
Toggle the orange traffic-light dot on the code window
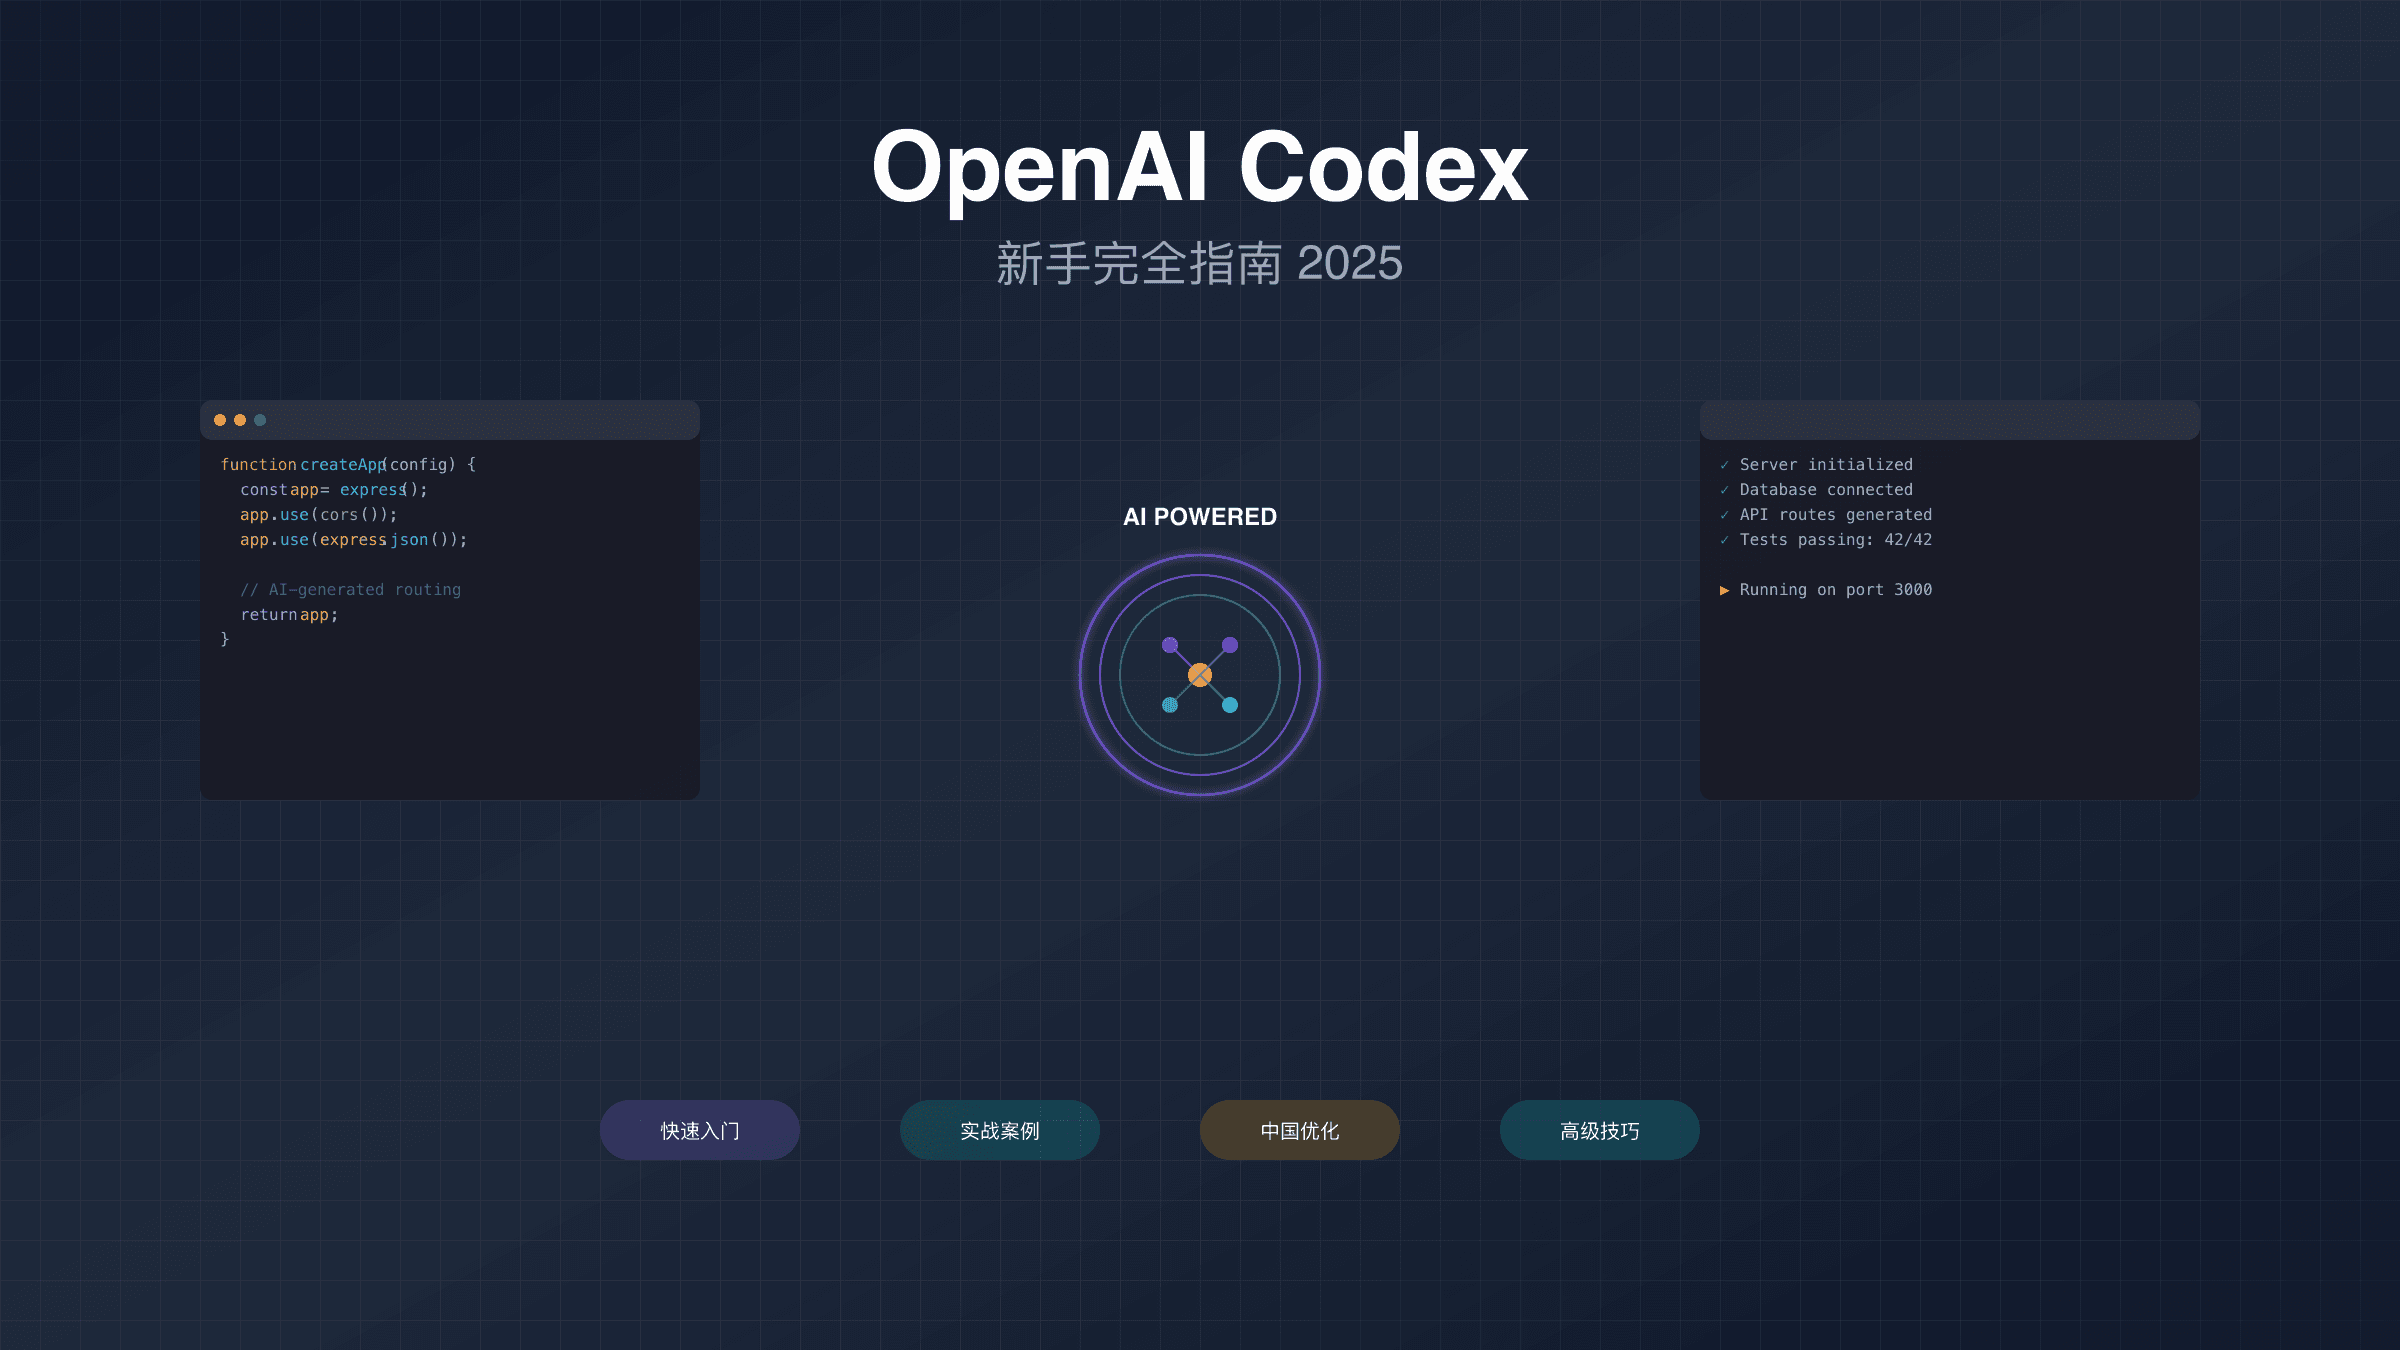pos(220,420)
